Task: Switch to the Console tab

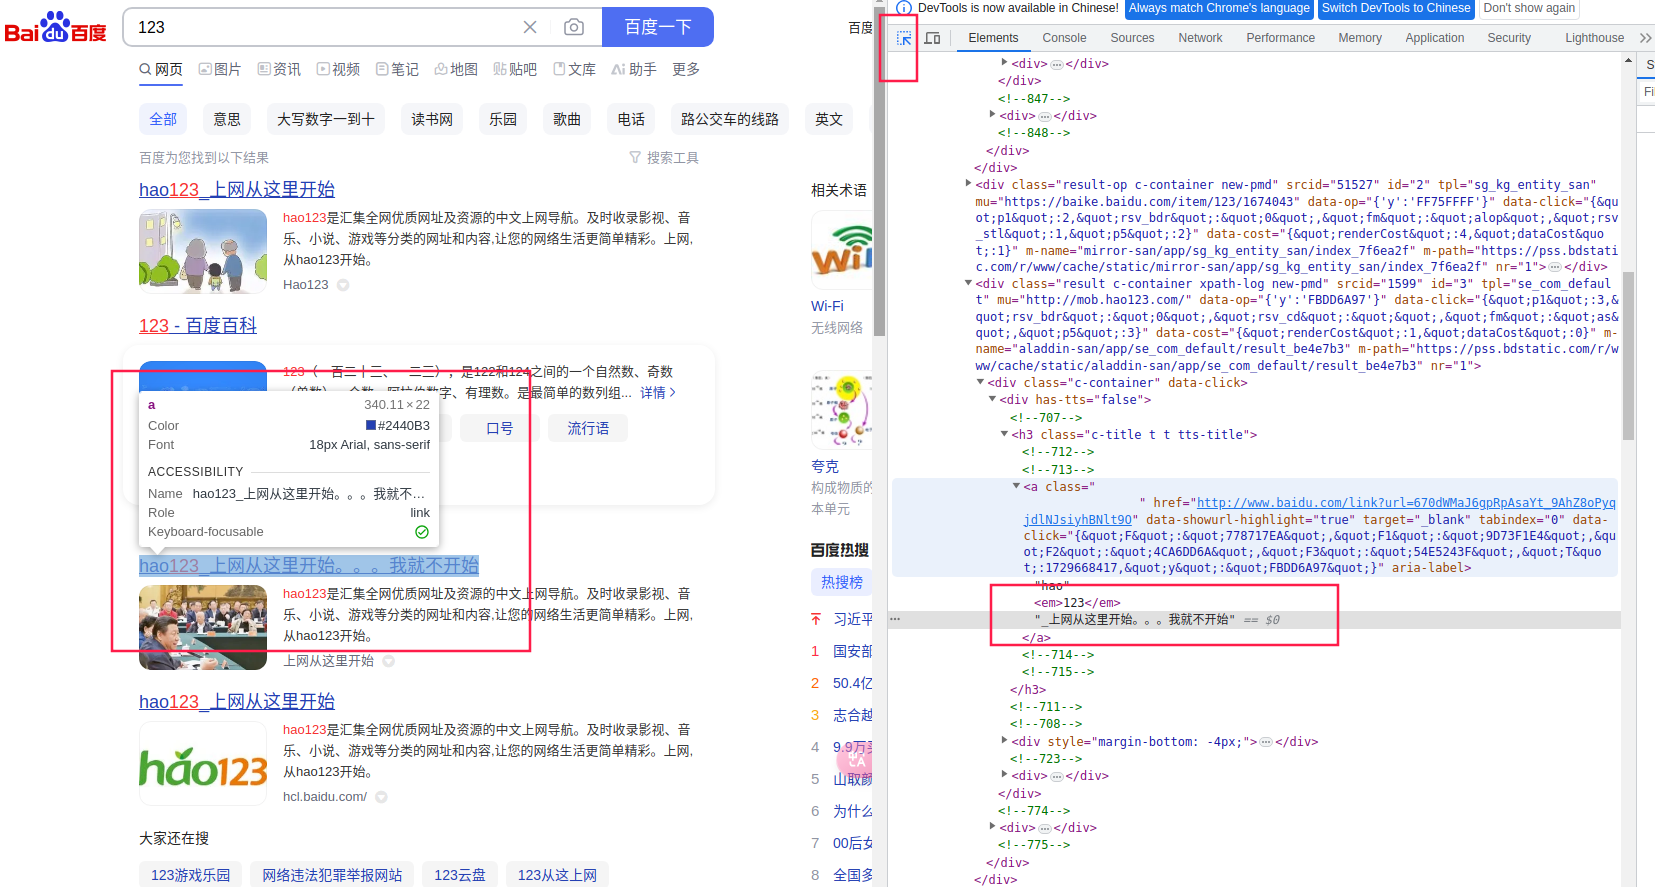Action: click(1064, 38)
